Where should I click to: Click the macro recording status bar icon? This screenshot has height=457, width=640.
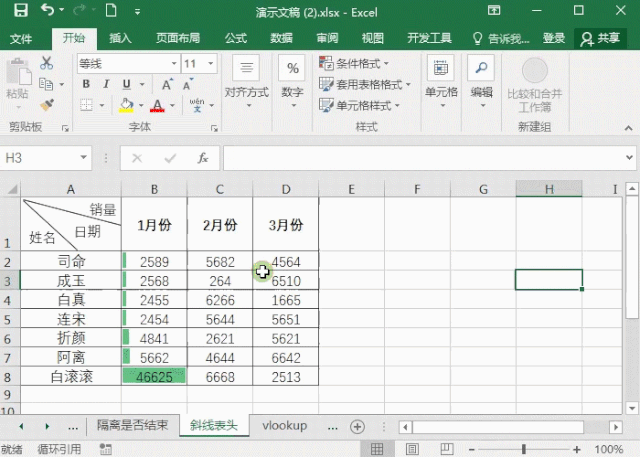[106, 449]
